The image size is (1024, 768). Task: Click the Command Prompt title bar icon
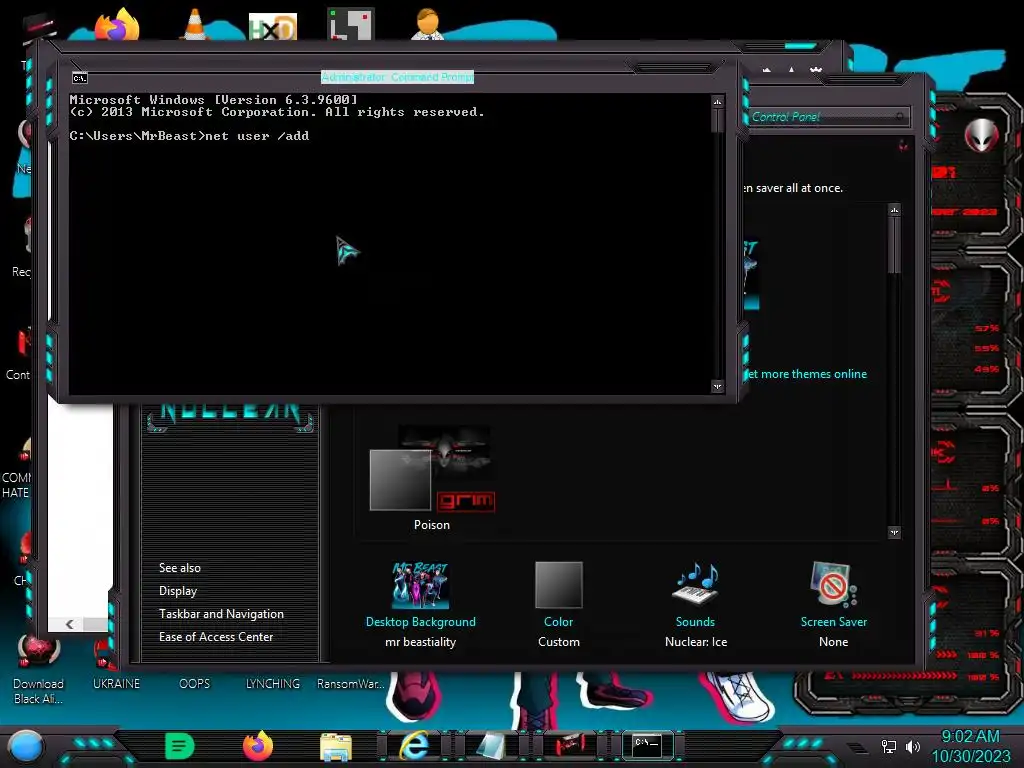[x=80, y=78]
